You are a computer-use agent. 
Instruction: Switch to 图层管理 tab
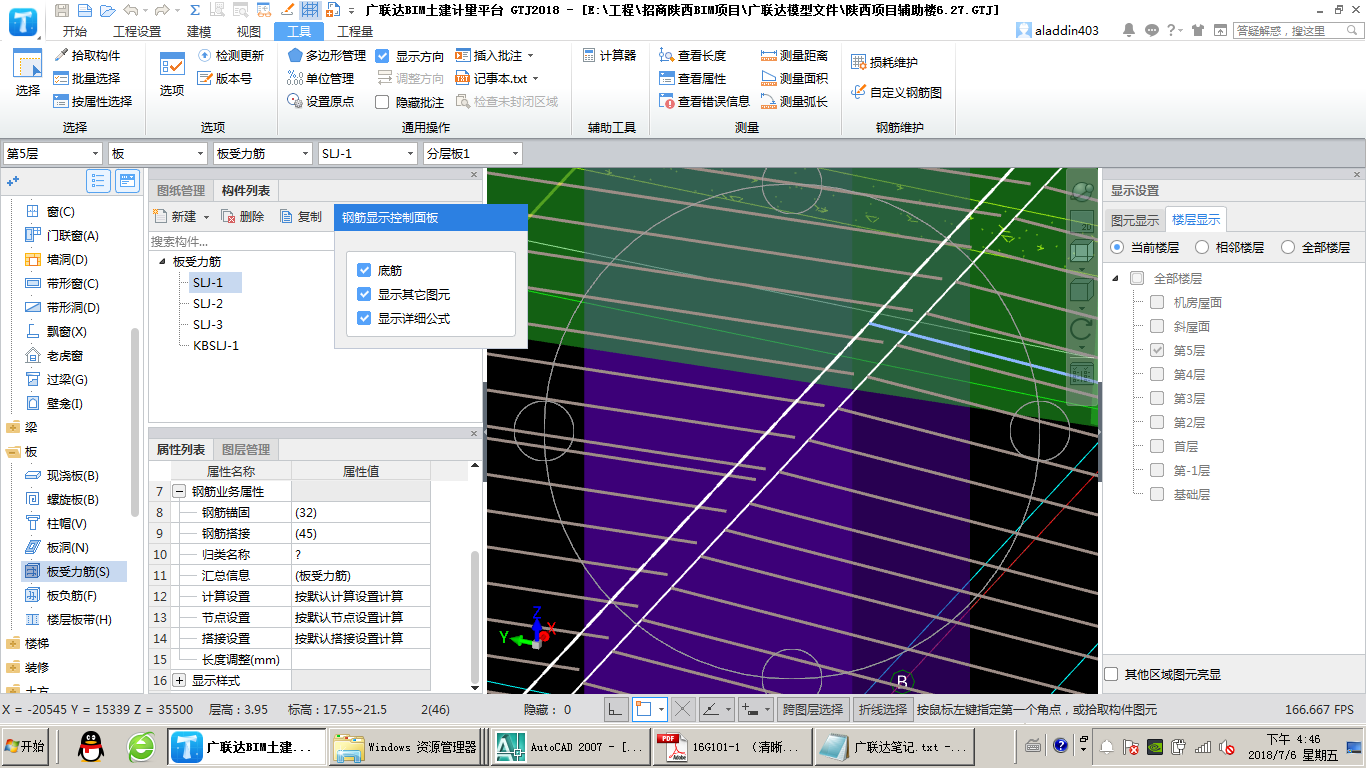pyautogui.click(x=246, y=450)
